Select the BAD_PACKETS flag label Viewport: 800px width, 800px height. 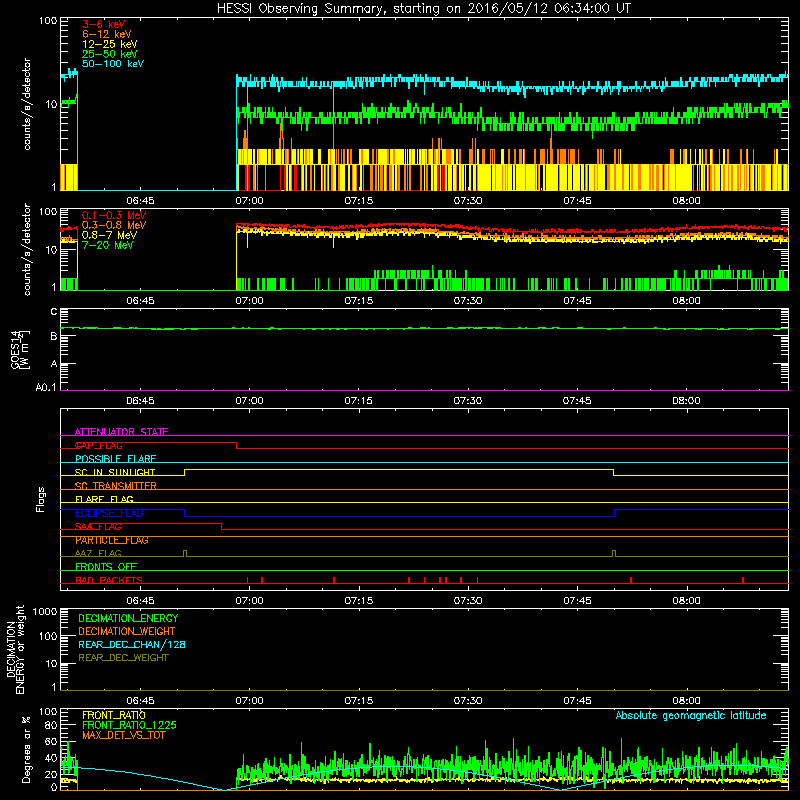(x=109, y=580)
